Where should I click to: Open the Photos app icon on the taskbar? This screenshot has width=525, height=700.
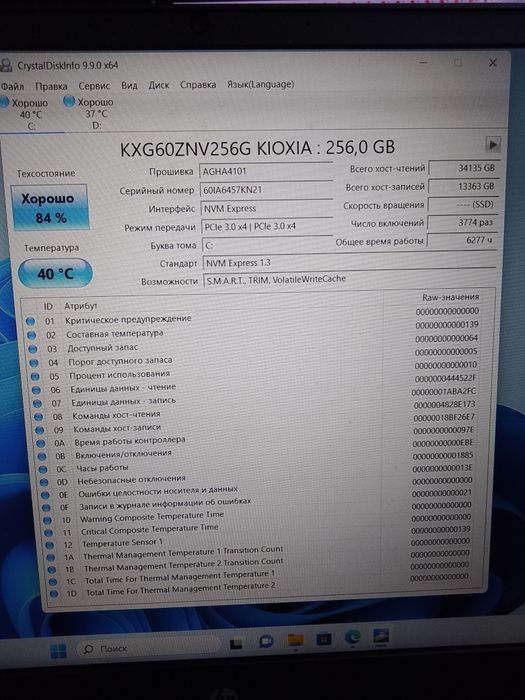(380, 637)
